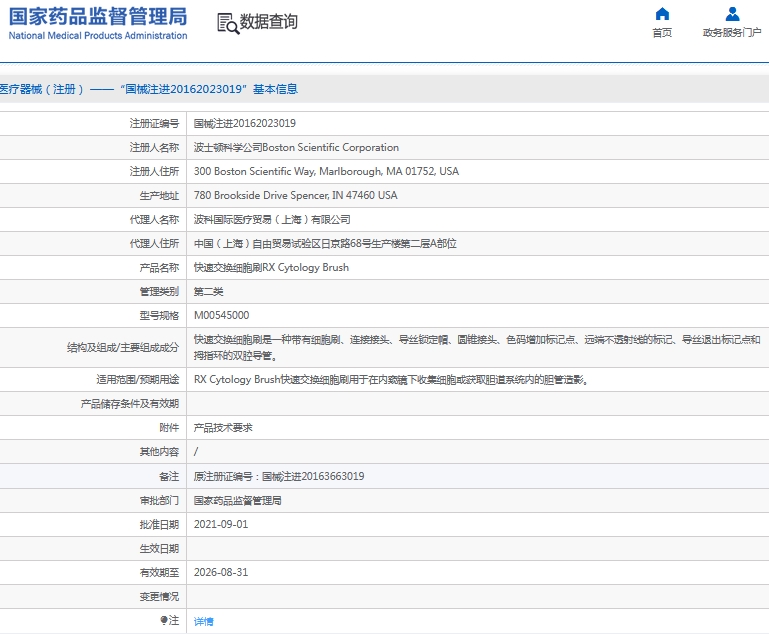The width and height of the screenshot is (769, 634).
Task: Open the 政务服务门户 user icon
Action: 732,14
